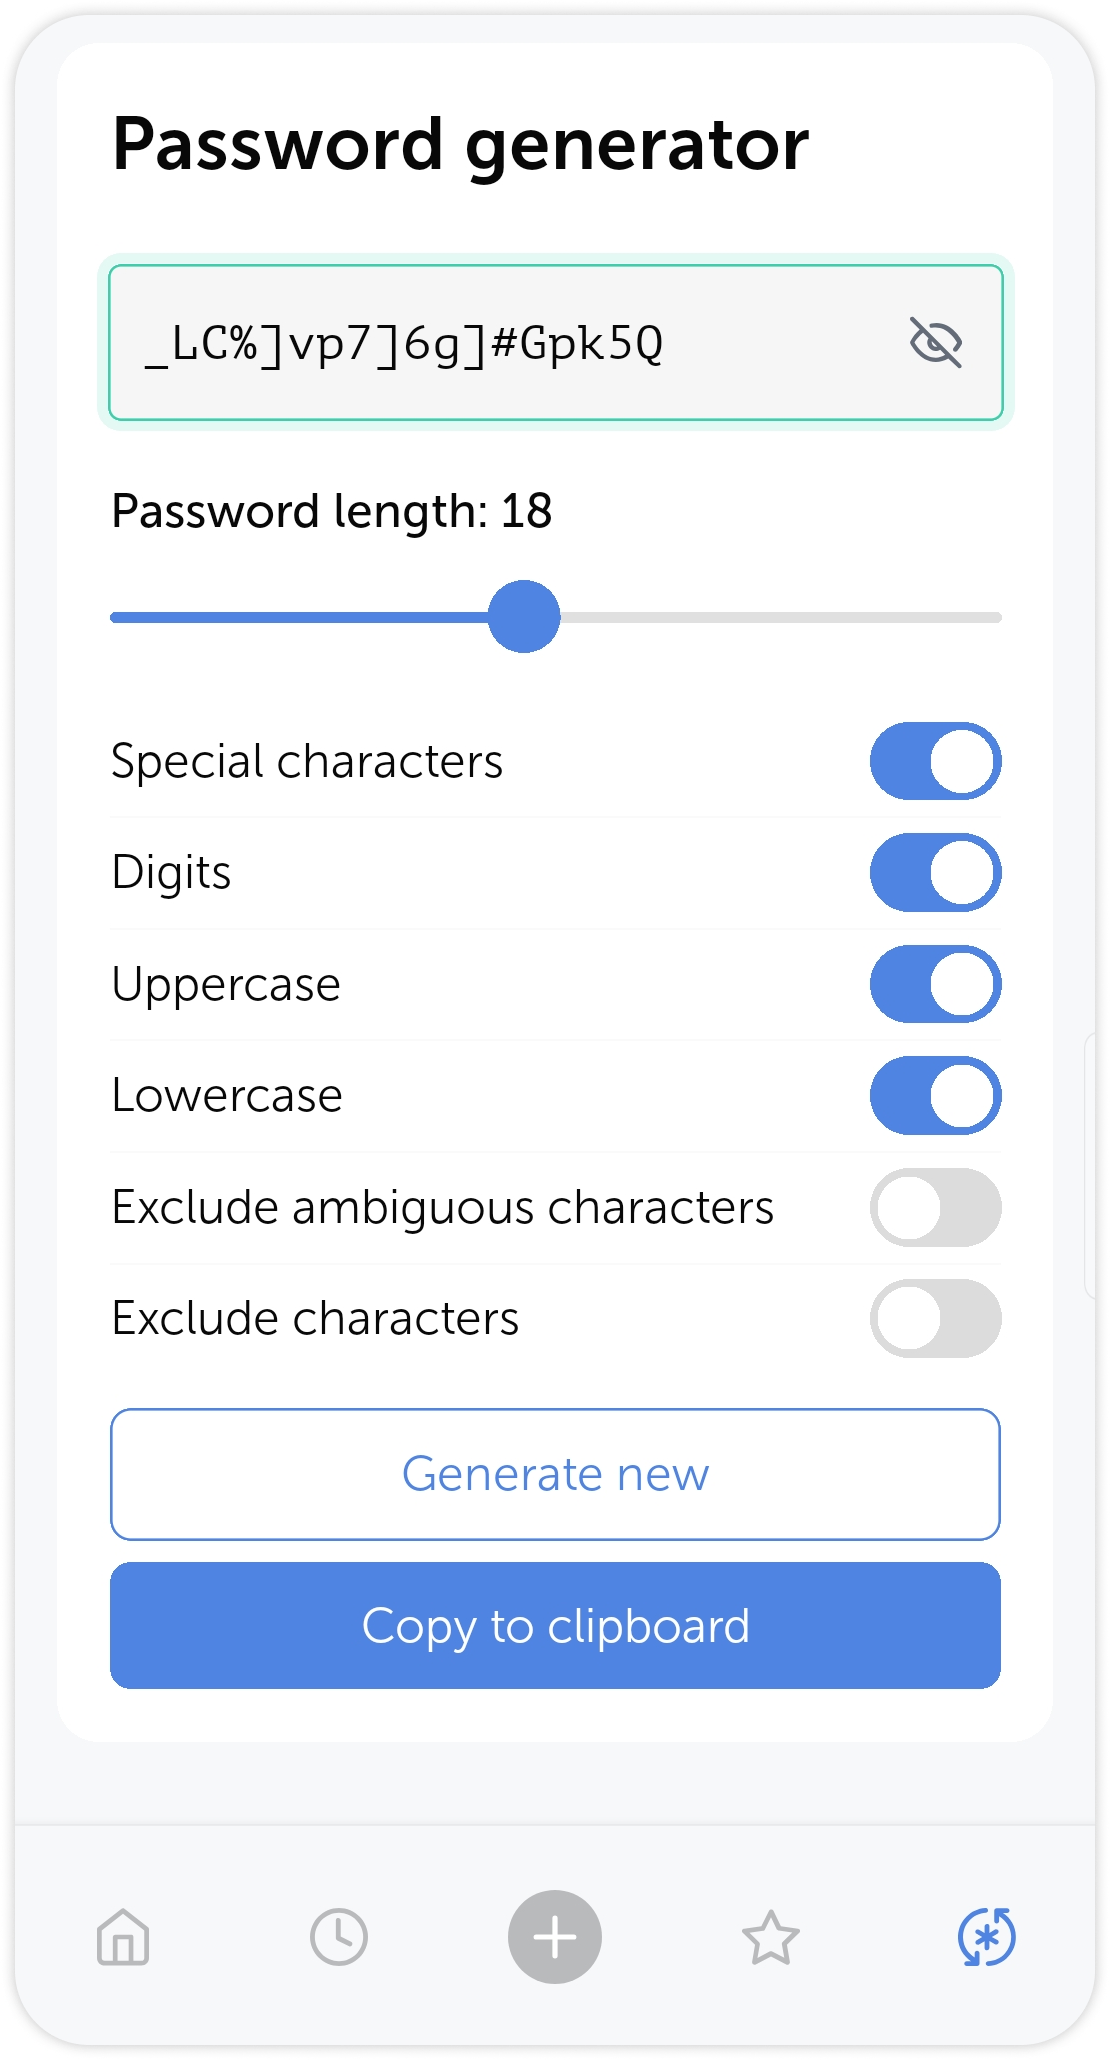Tap the central plus button to add entry
Image resolution: width=1110 pixels, height=2060 pixels.
click(x=555, y=1937)
